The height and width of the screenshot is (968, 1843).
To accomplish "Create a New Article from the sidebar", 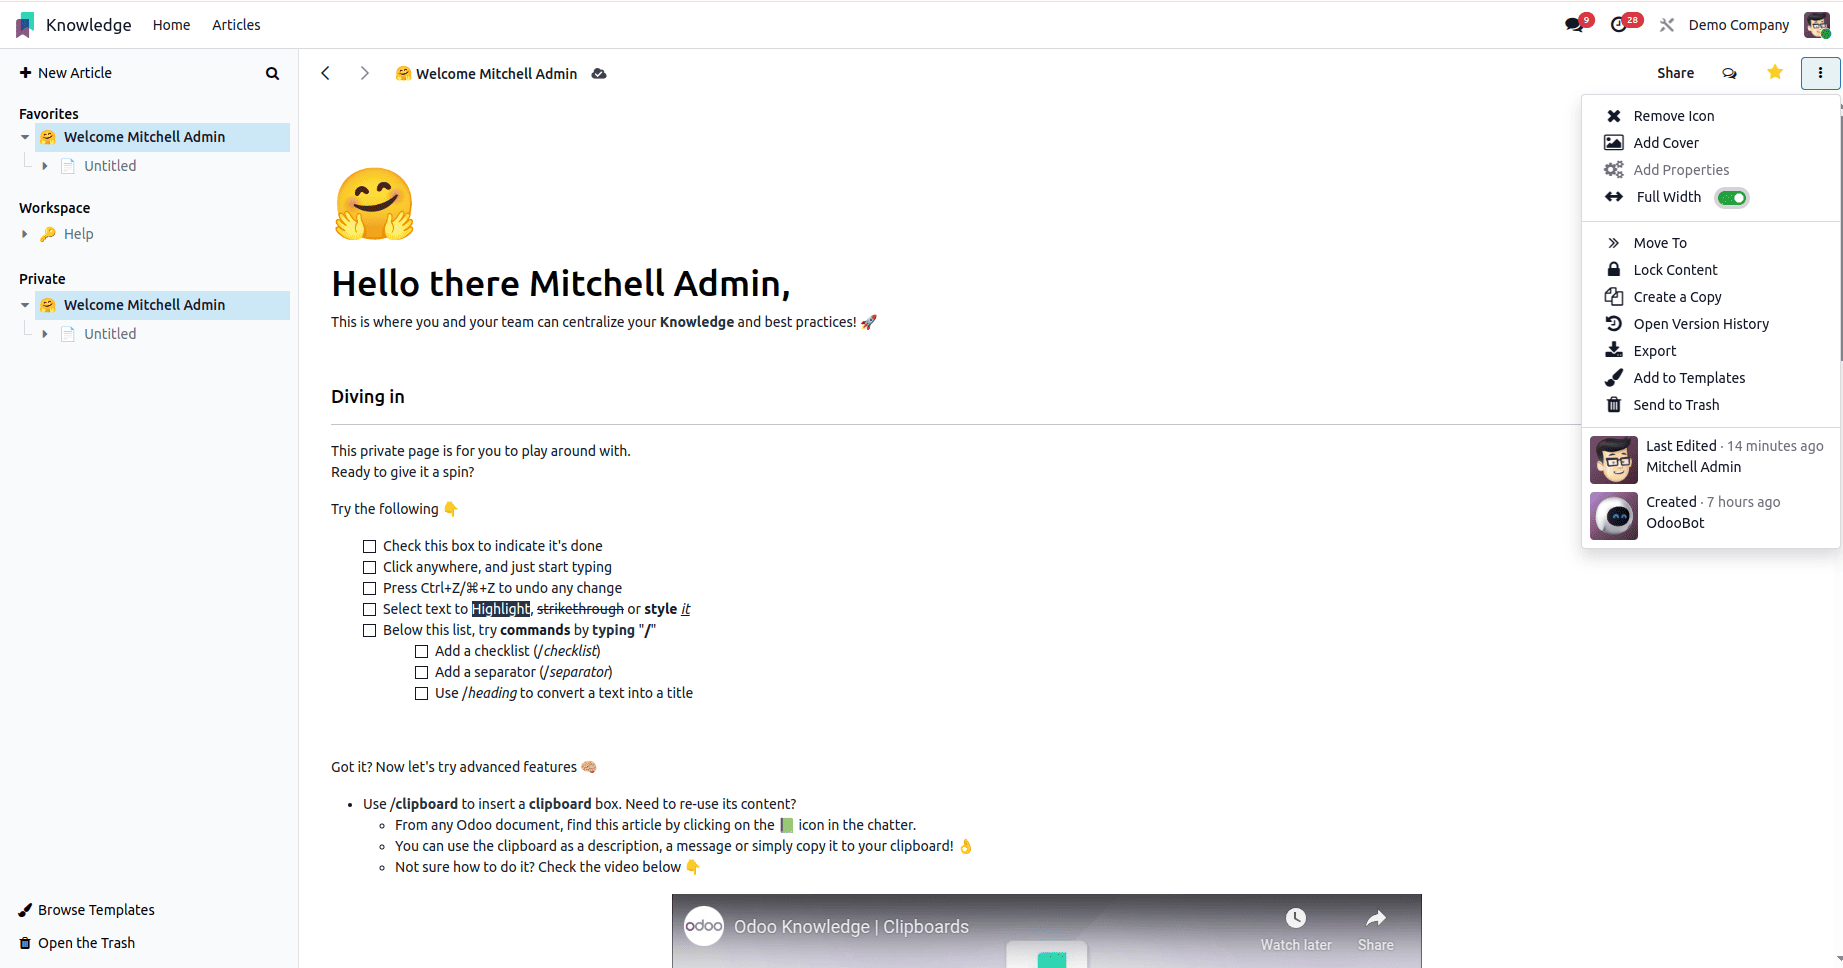I will click(x=66, y=73).
